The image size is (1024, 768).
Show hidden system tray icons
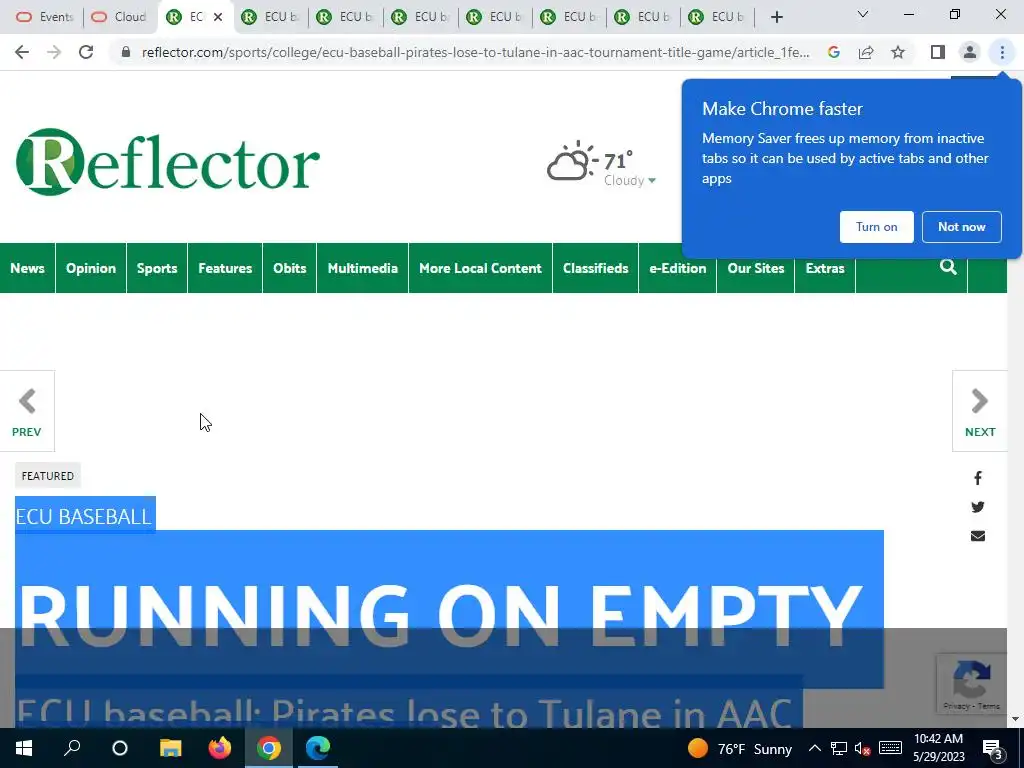814,748
